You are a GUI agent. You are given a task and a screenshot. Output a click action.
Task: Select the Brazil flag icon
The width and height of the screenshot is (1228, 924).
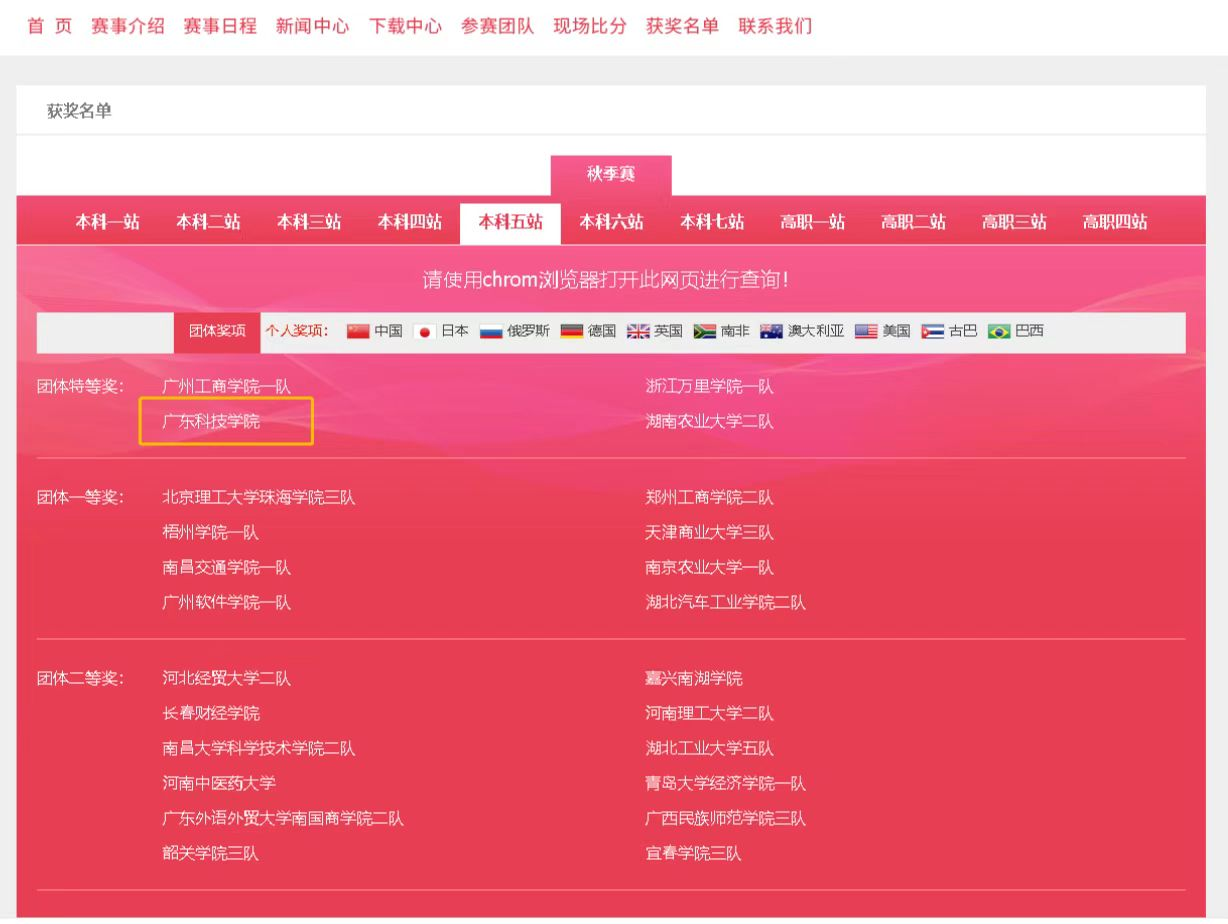coord(999,332)
